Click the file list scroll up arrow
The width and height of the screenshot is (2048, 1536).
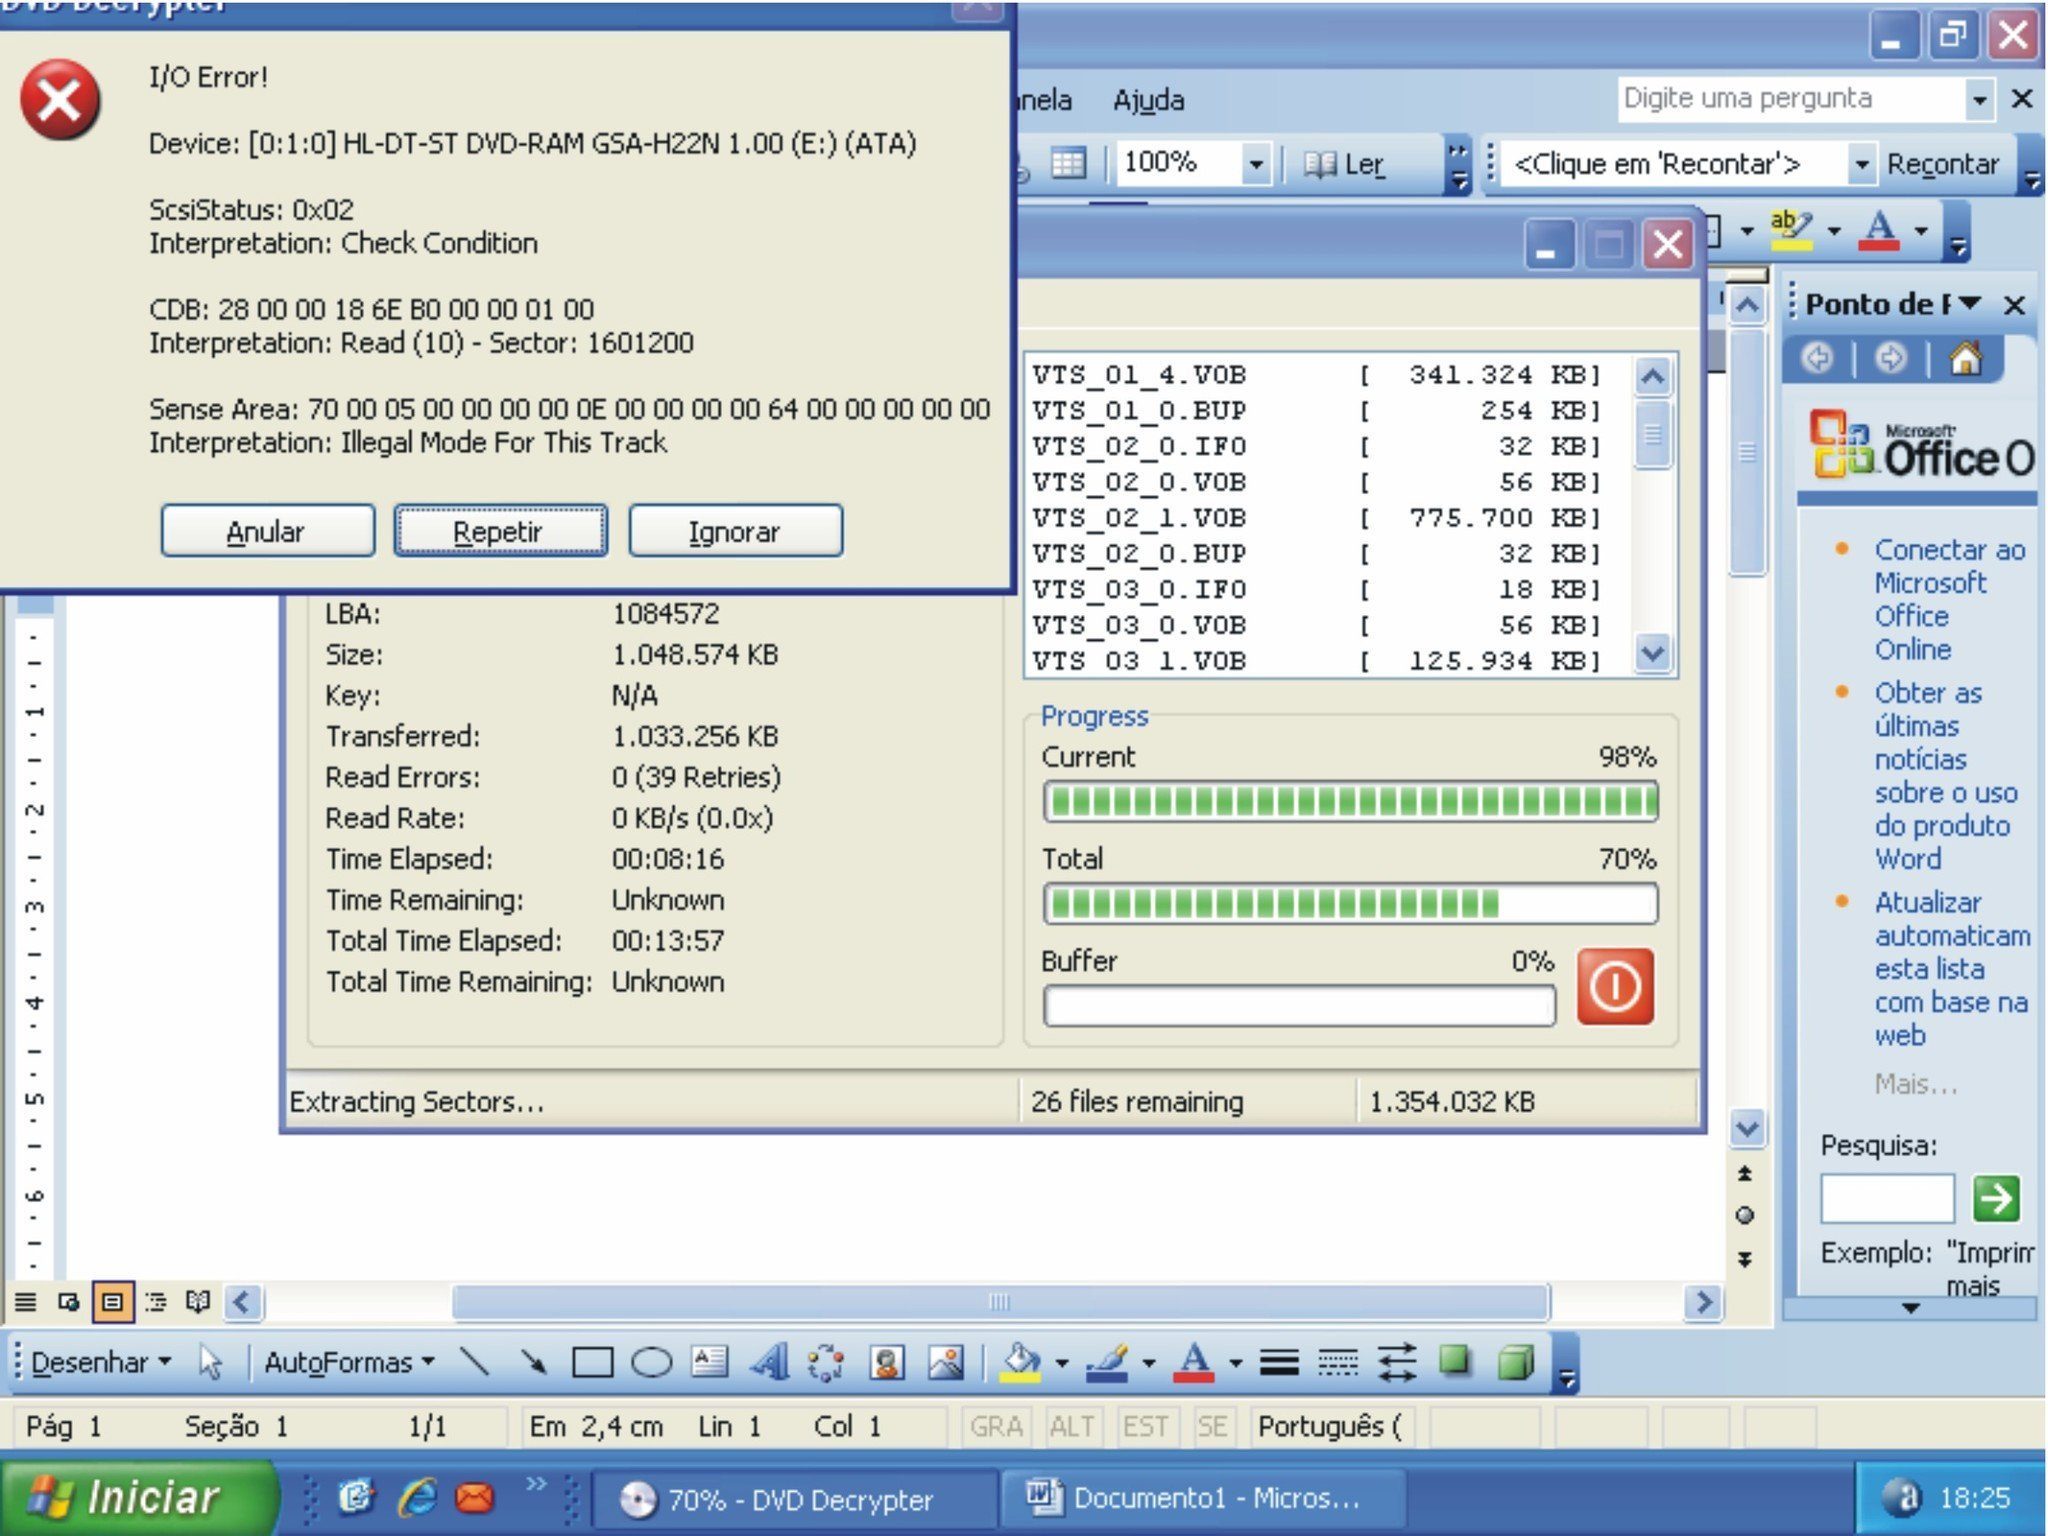pos(1652,377)
